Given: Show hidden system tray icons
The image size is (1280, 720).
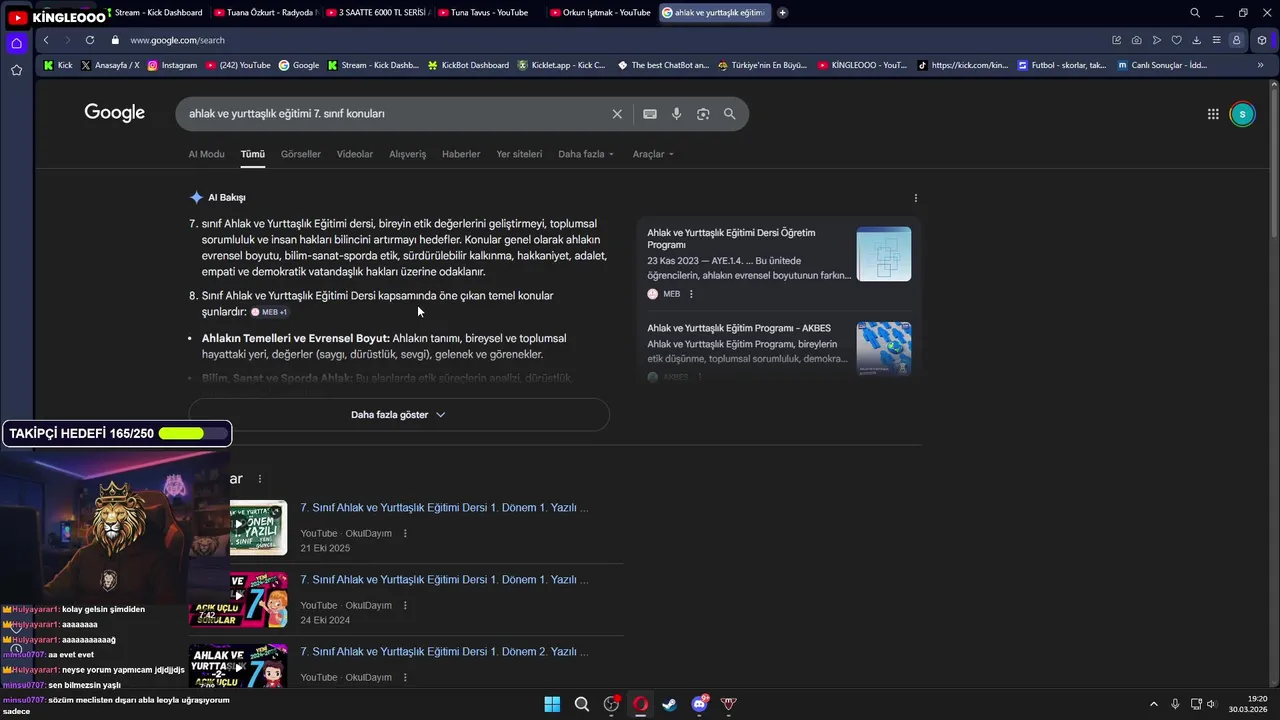Looking at the screenshot, I should tap(1153, 704).
